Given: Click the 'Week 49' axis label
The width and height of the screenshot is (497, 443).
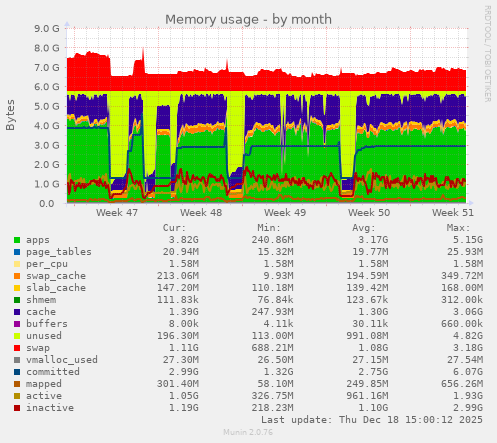Looking at the screenshot, I should [x=285, y=213].
